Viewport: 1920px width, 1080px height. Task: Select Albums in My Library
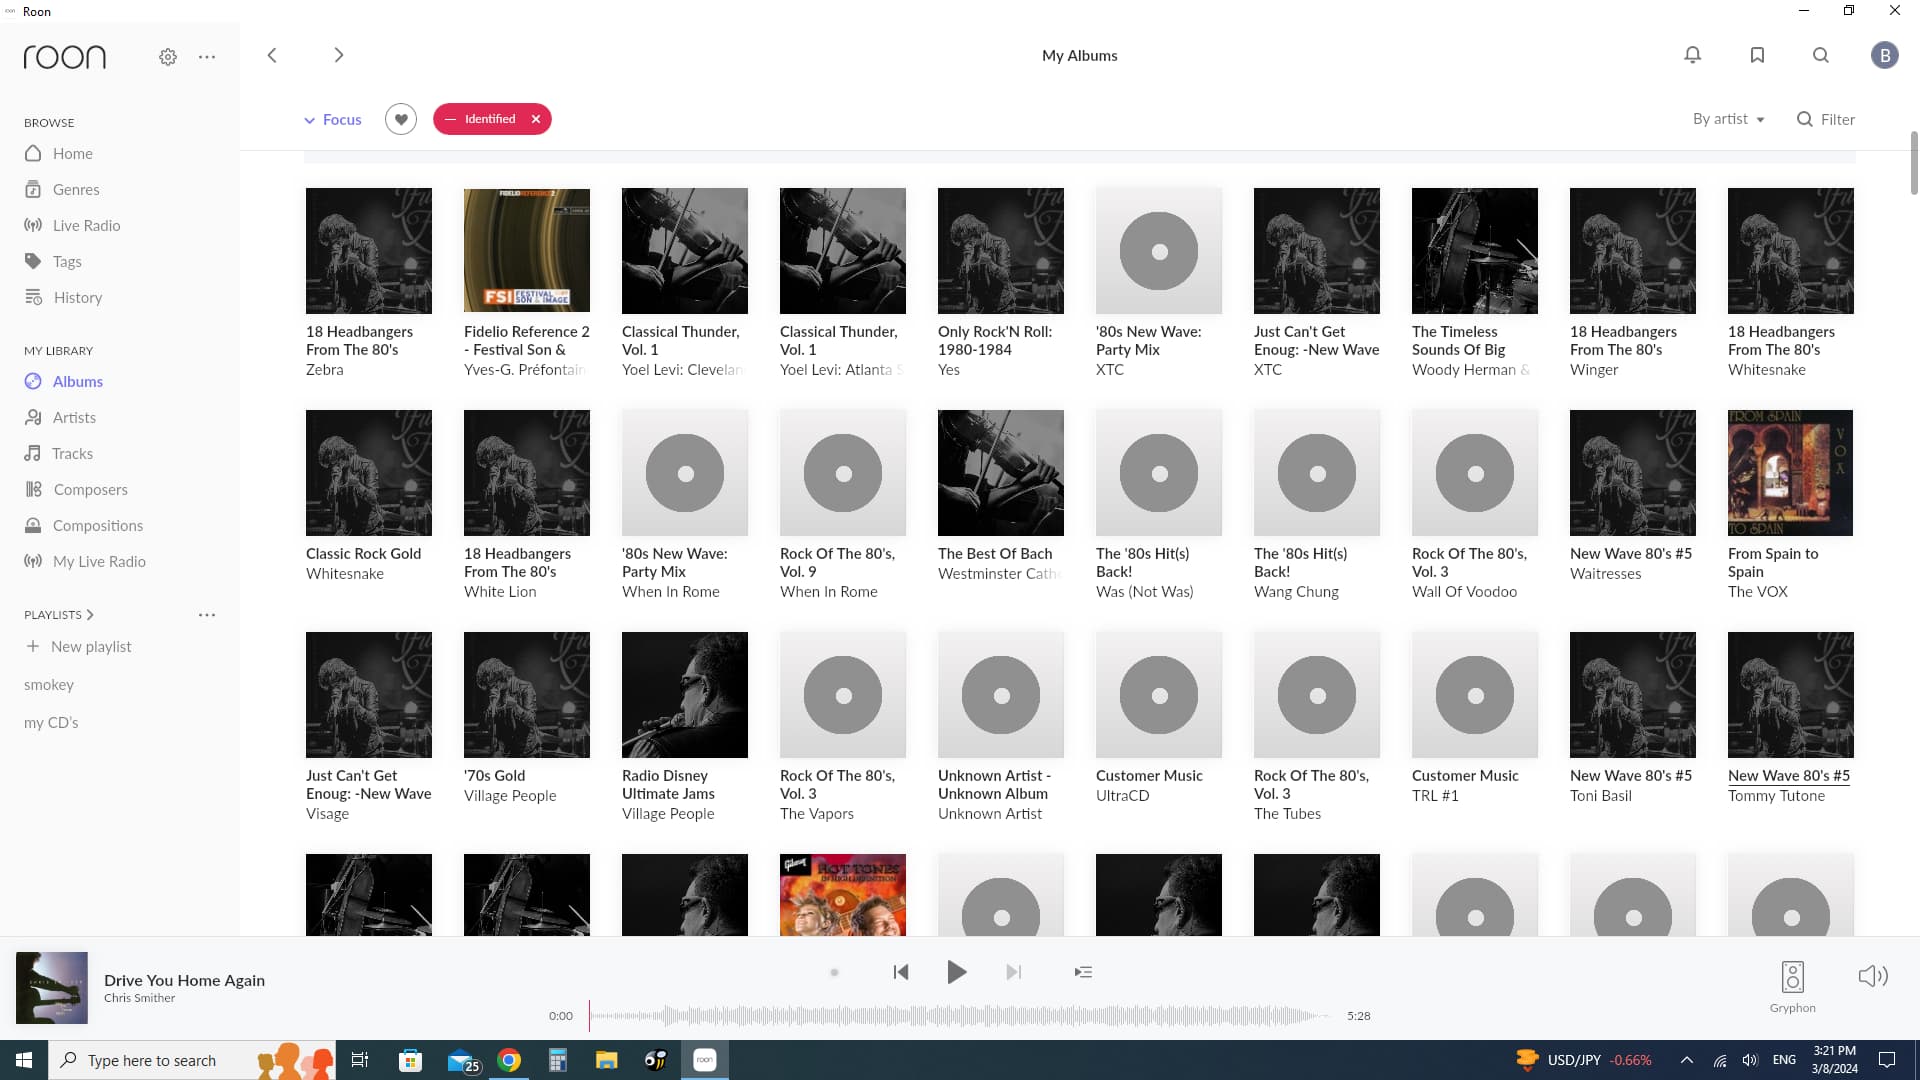click(64, 381)
